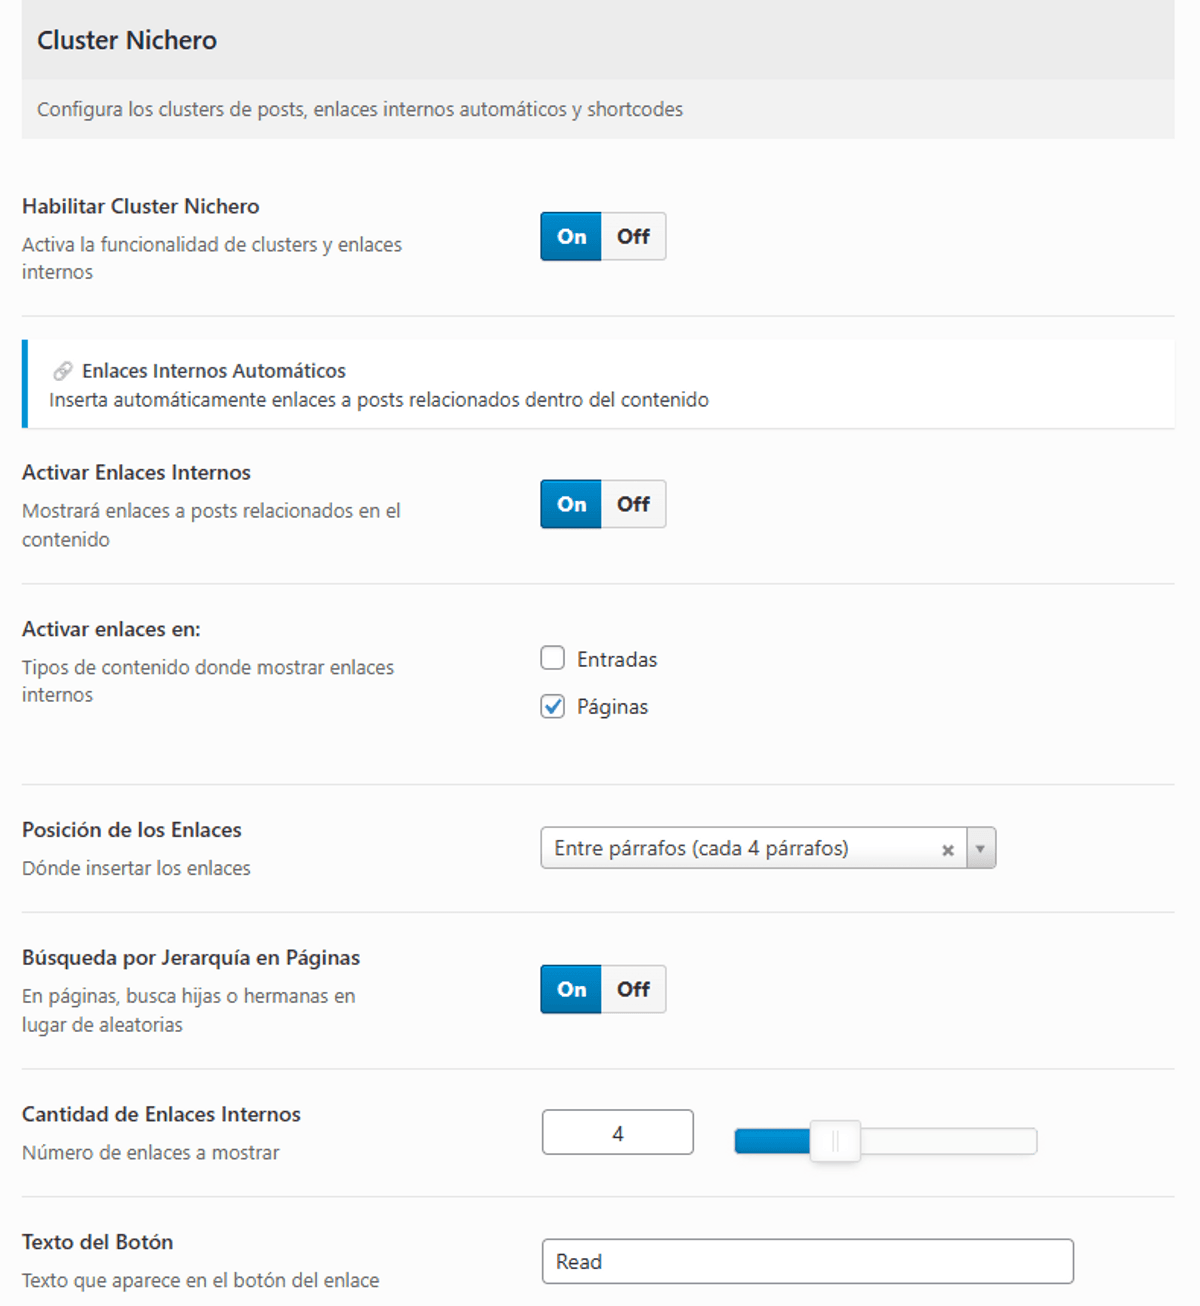Check the Entradas checkbox
This screenshot has height=1306, width=1200.
[x=553, y=658]
